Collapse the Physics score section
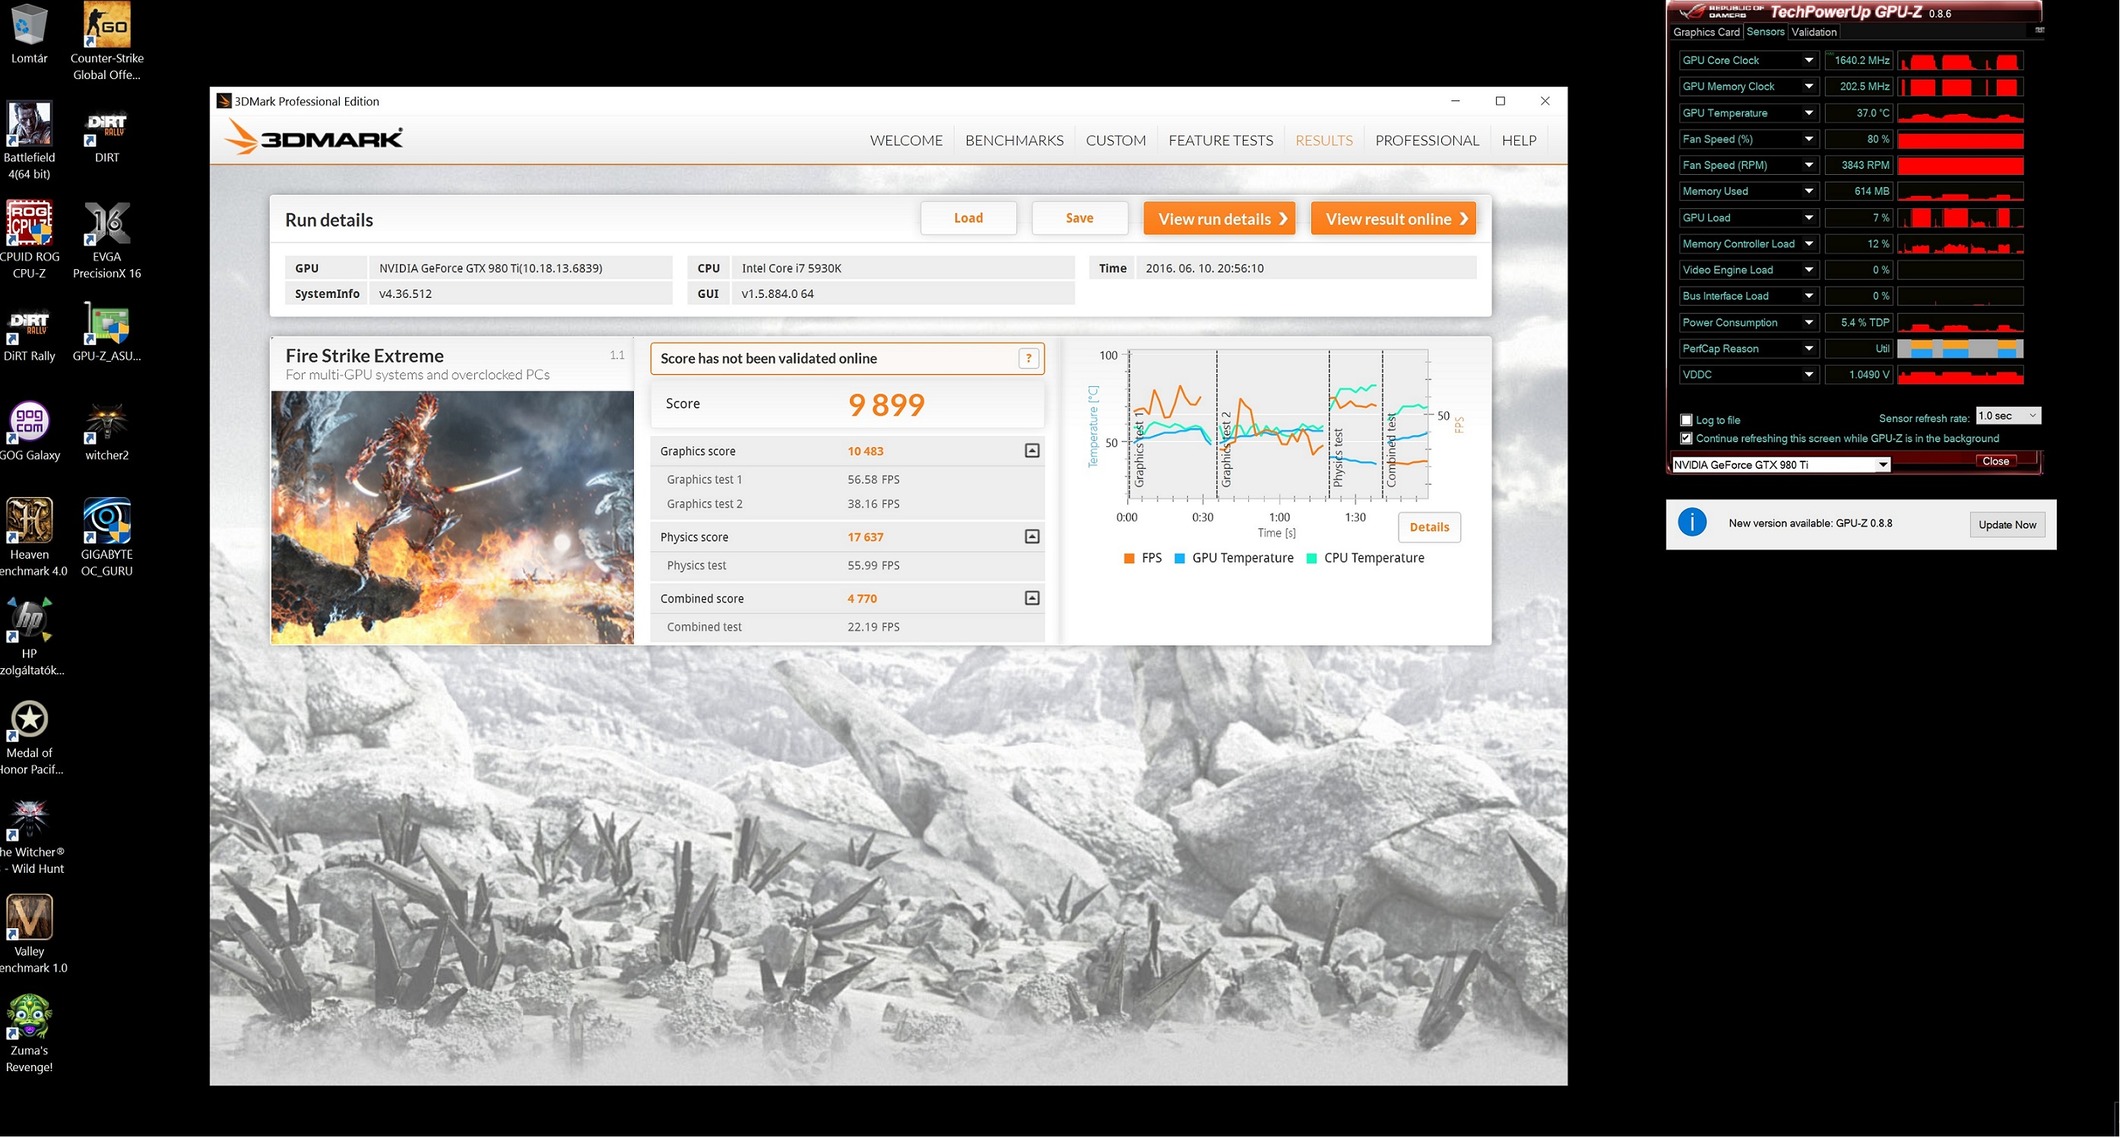Screen dimensions: 2120x1138 1032,537
